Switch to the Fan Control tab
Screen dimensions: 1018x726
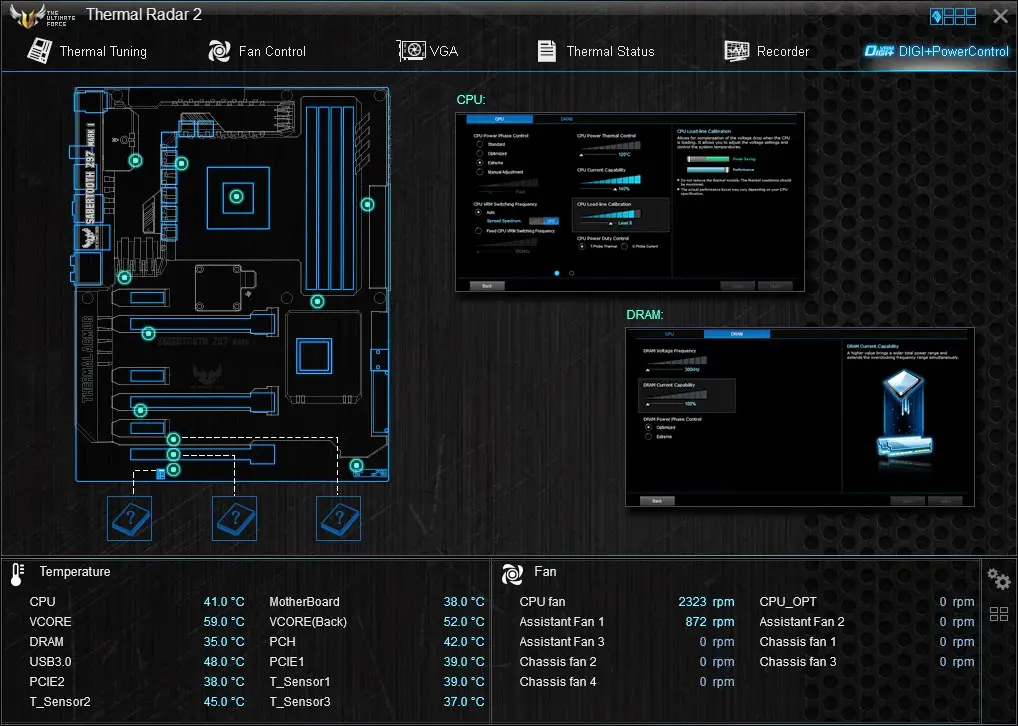[x=256, y=51]
